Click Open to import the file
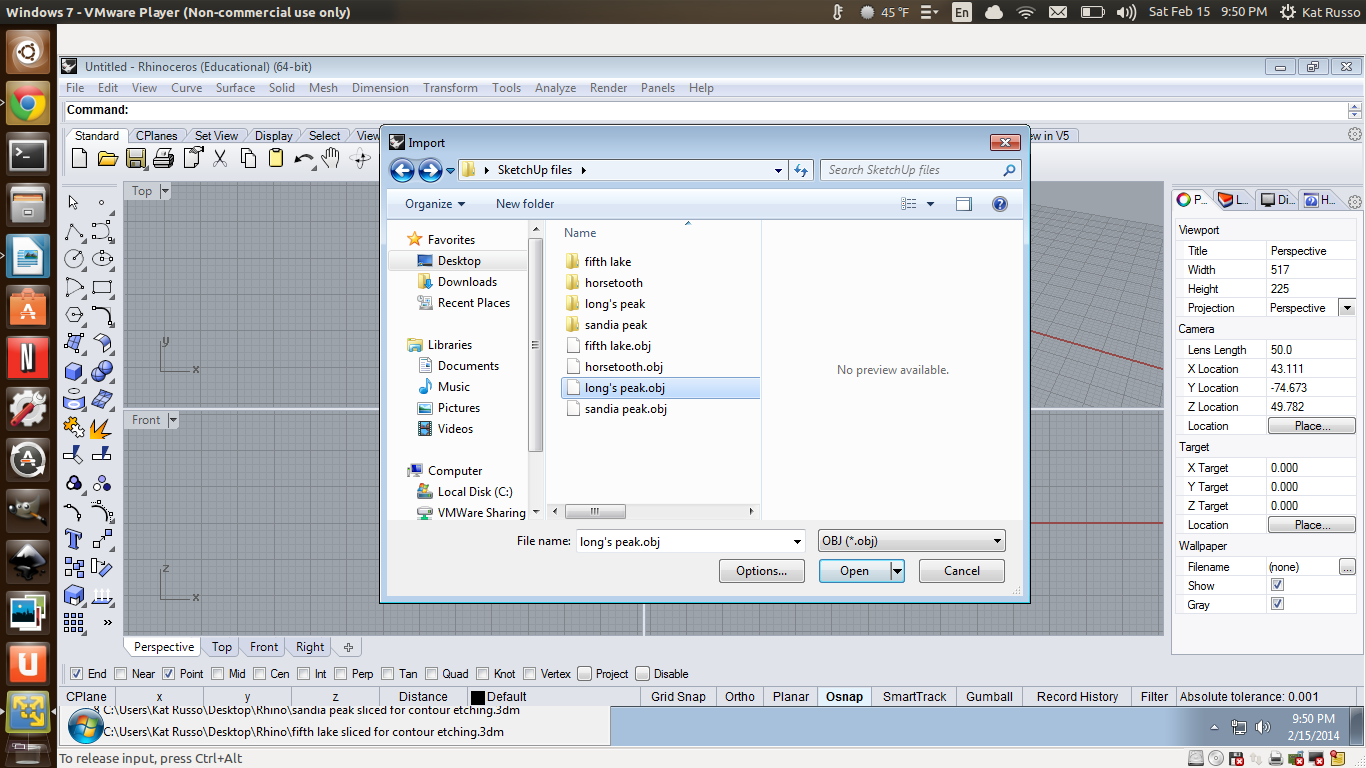The height and width of the screenshot is (768, 1366). [x=854, y=571]
